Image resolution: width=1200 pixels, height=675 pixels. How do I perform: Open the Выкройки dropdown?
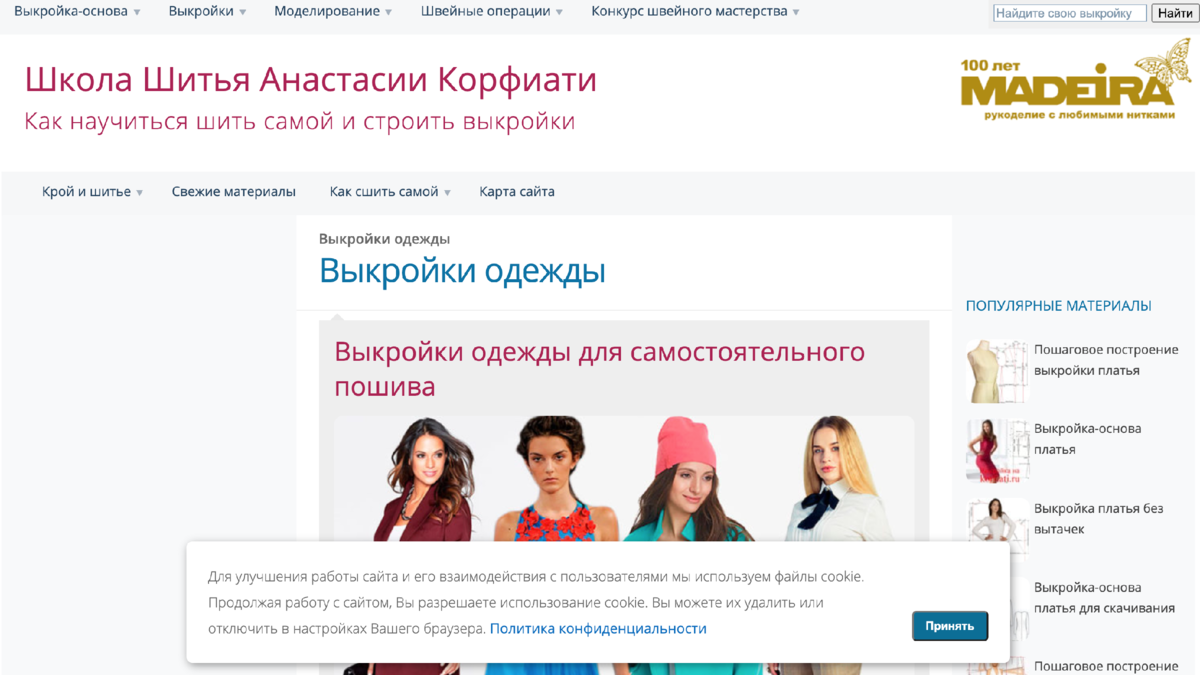(202, 12)
